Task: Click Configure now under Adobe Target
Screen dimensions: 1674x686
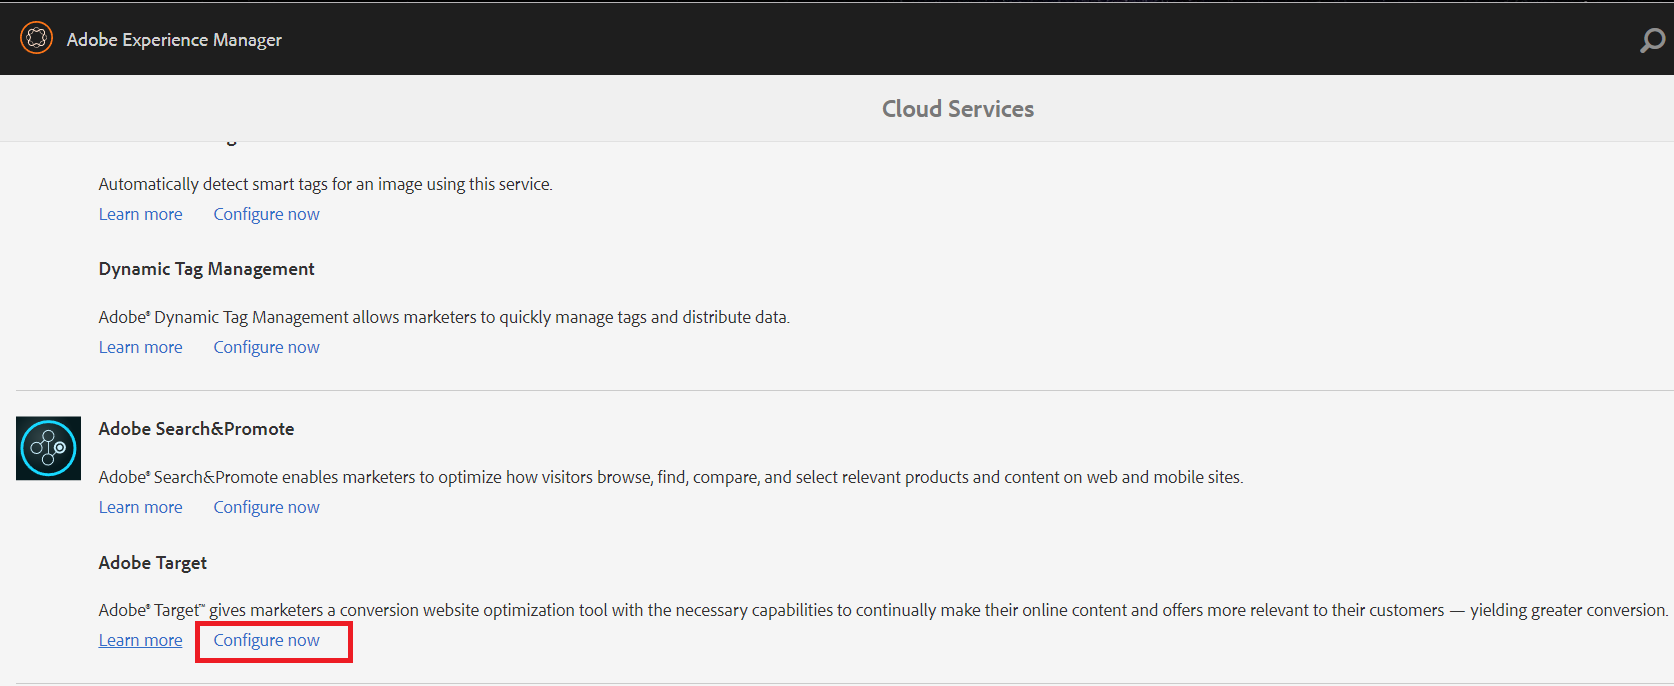Action: point(266,640)
